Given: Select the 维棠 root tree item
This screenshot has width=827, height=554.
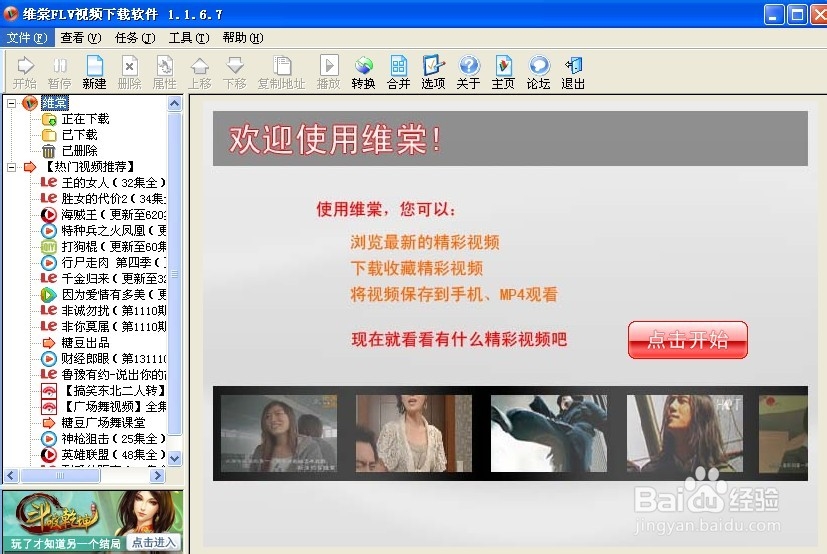Looking at the screenshot, I should [54, 103].
